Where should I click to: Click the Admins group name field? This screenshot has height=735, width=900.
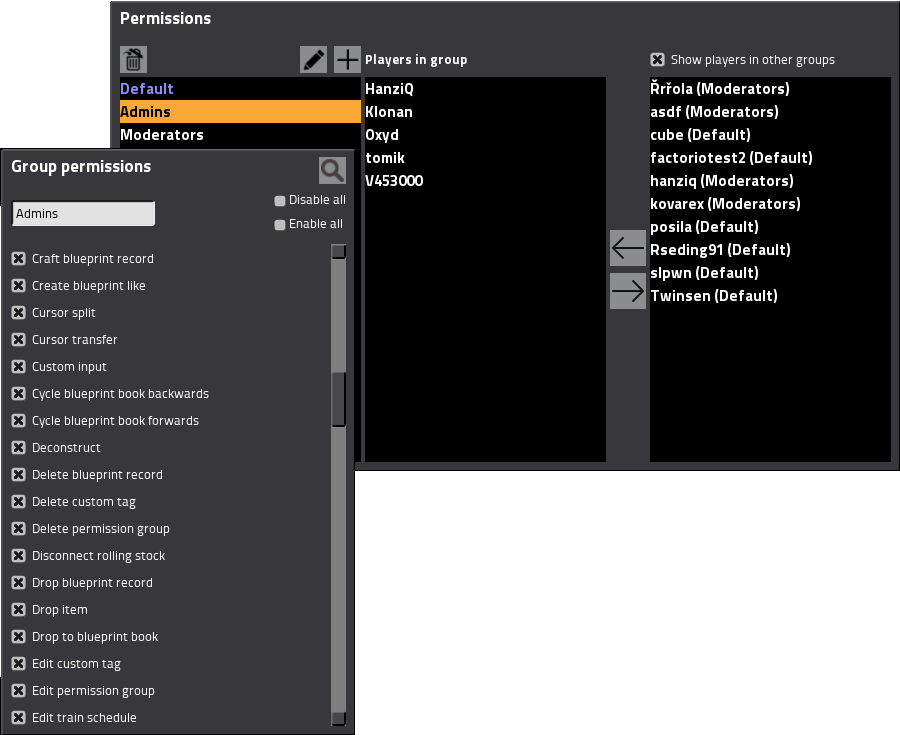click(x=83, y=213)
